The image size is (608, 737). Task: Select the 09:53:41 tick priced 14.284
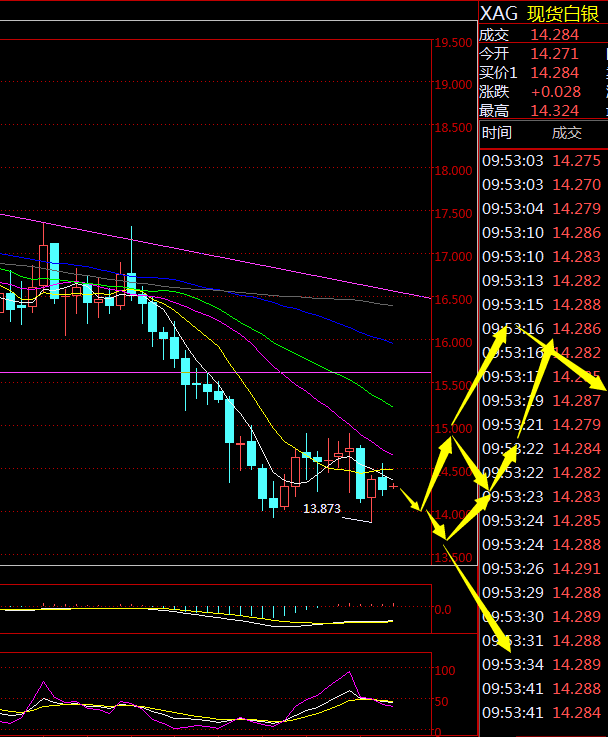541,712
